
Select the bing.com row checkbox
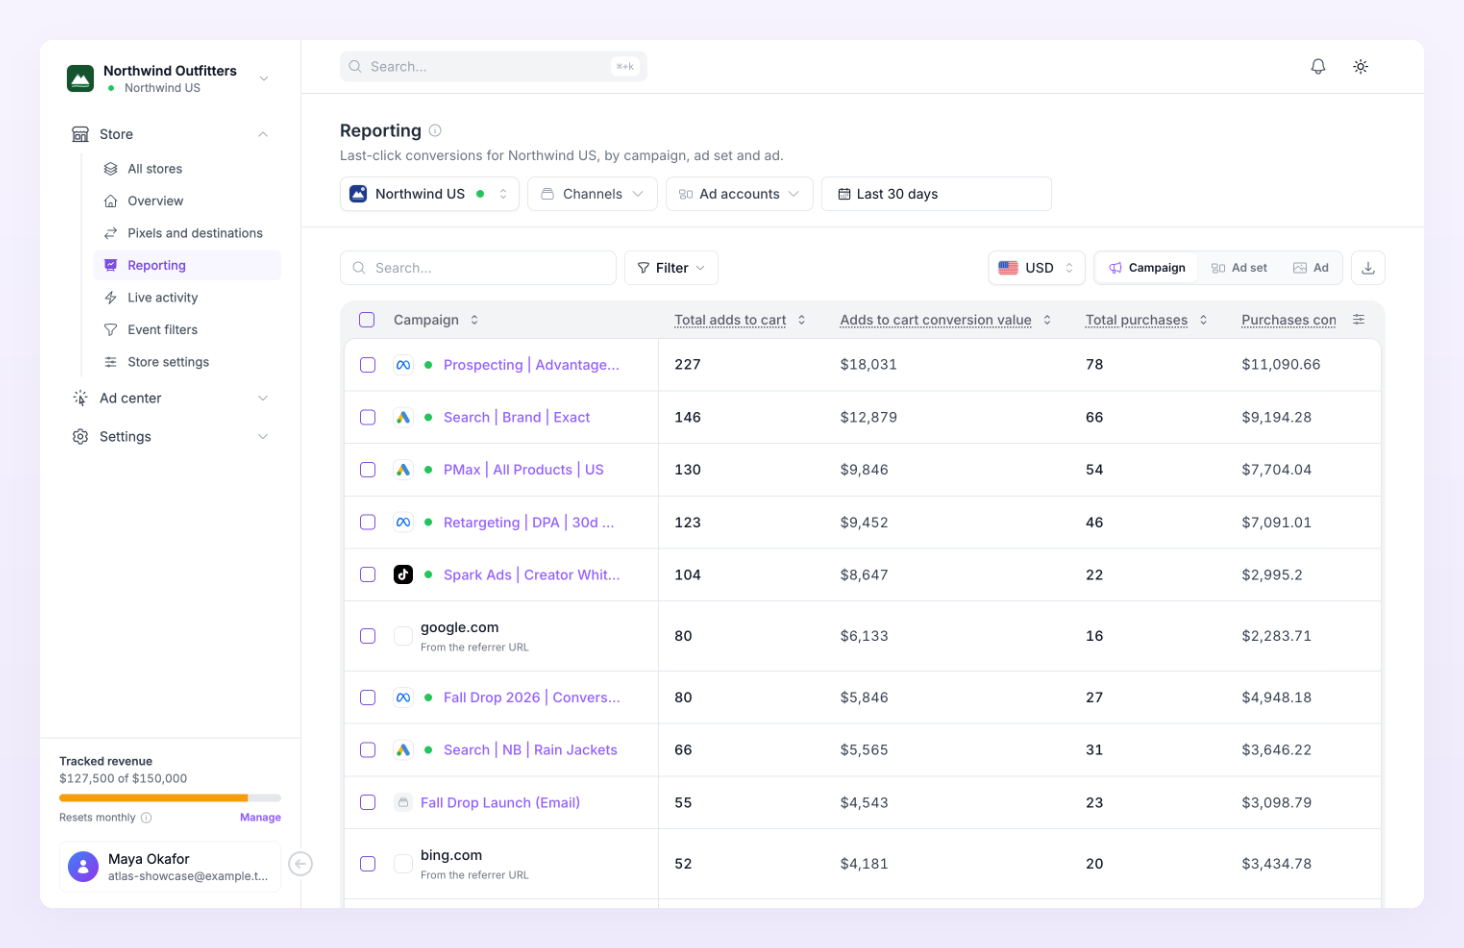click(x=368, y=864)
